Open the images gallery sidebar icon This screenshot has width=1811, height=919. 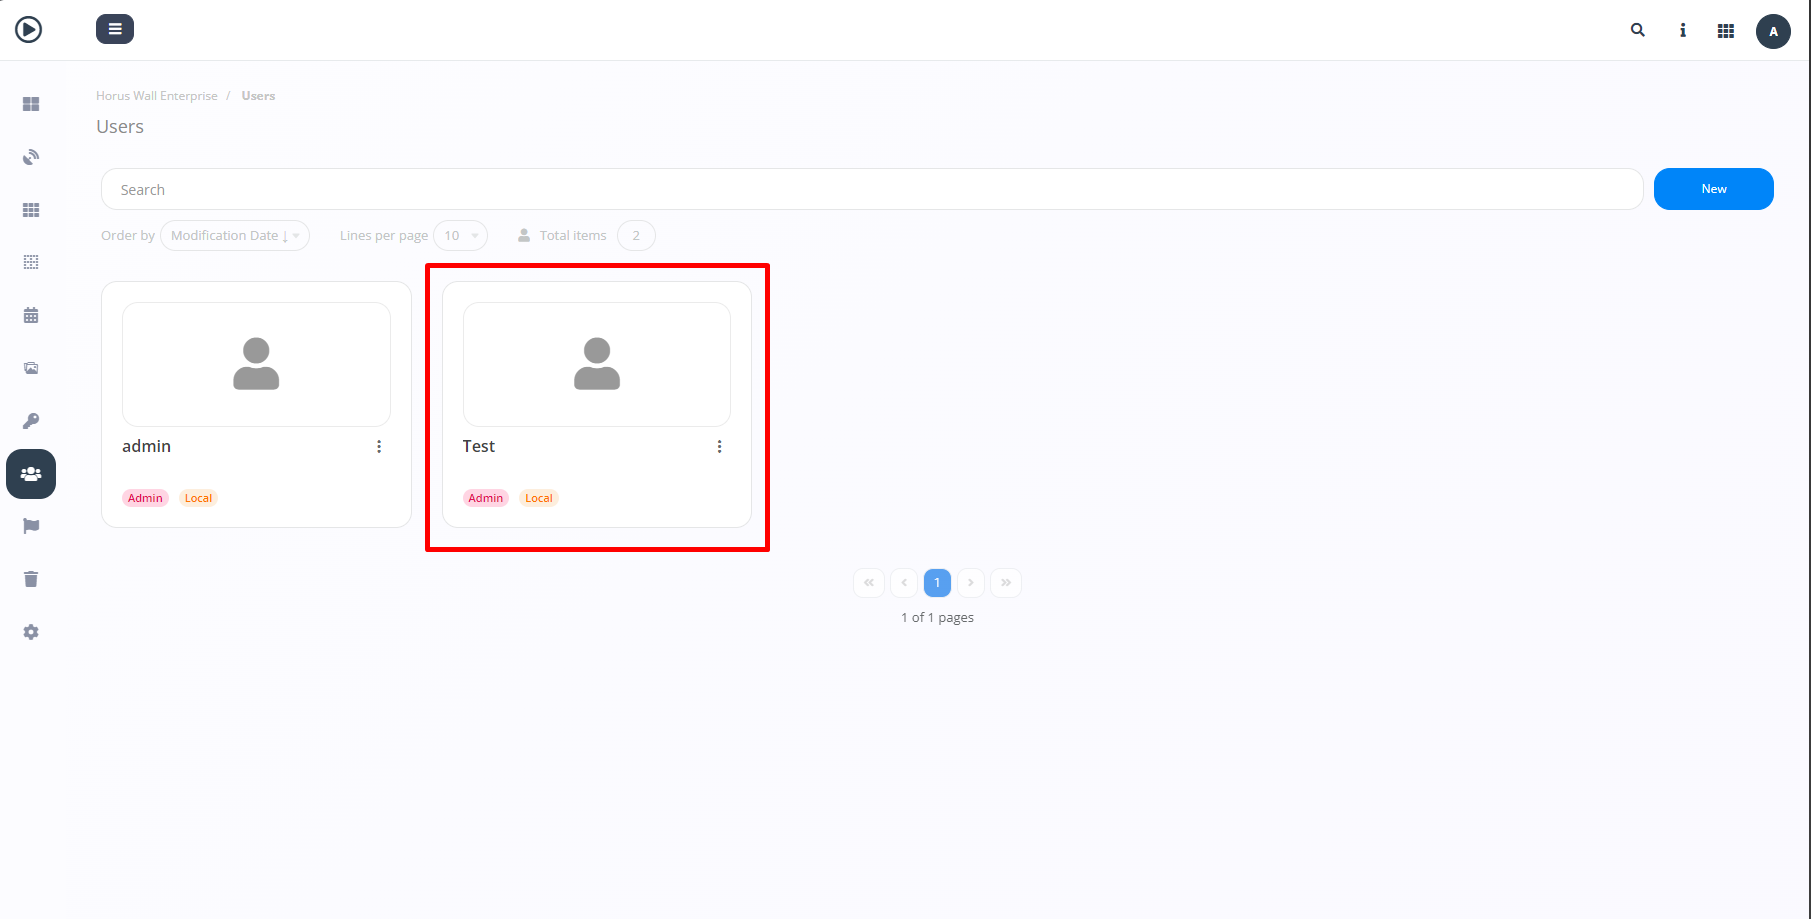tap(31, 368)
